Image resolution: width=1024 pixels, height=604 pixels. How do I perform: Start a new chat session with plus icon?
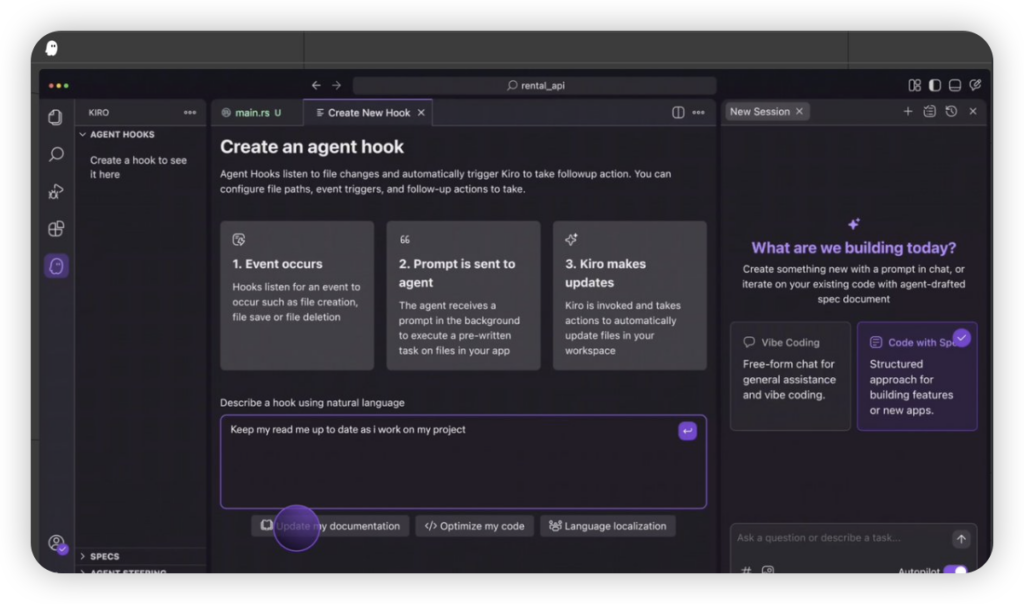pyautogui.click(x=908, y=111)
